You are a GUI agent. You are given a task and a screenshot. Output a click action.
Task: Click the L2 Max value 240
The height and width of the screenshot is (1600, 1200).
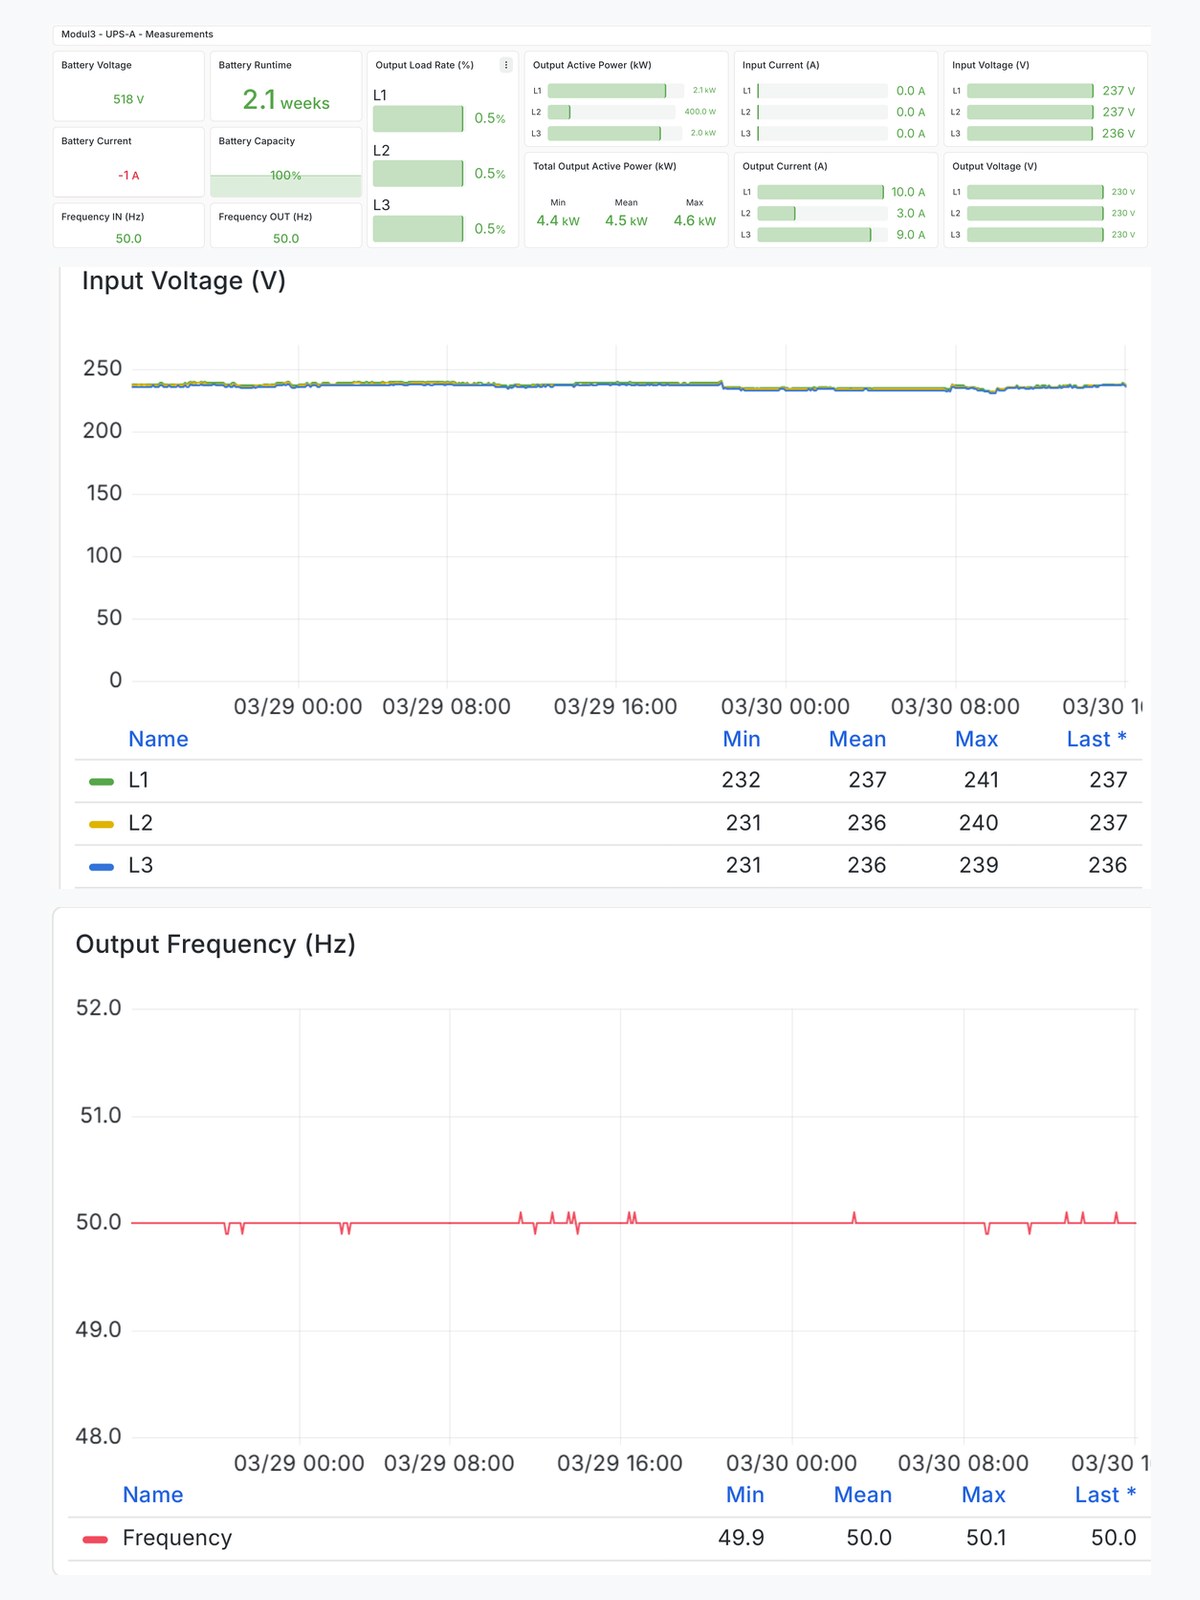[x=979, y=823]
